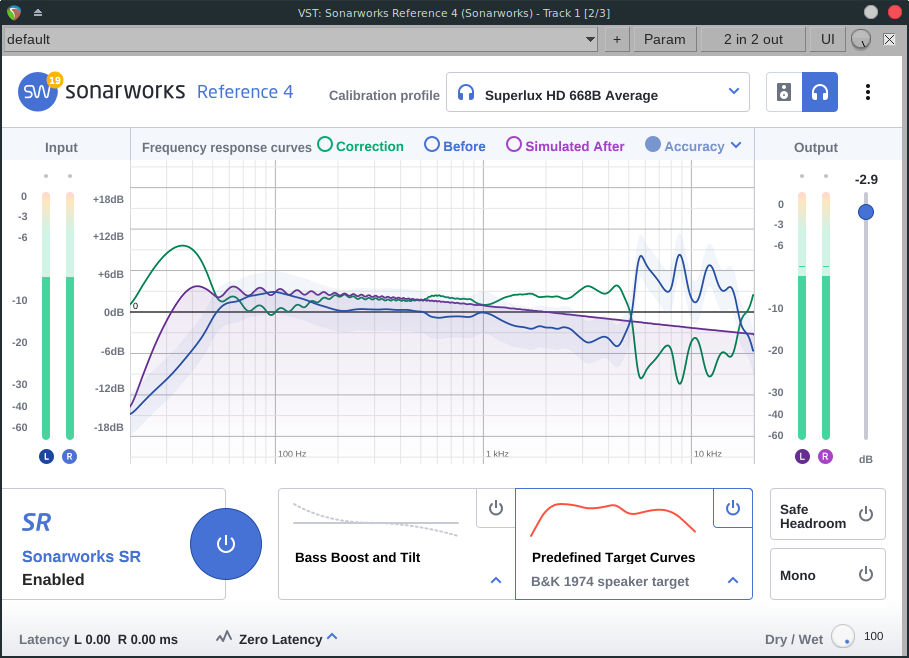This screenshot has height=658, width=909.
Task: Show the Correction curve
Action: point(325,145)
